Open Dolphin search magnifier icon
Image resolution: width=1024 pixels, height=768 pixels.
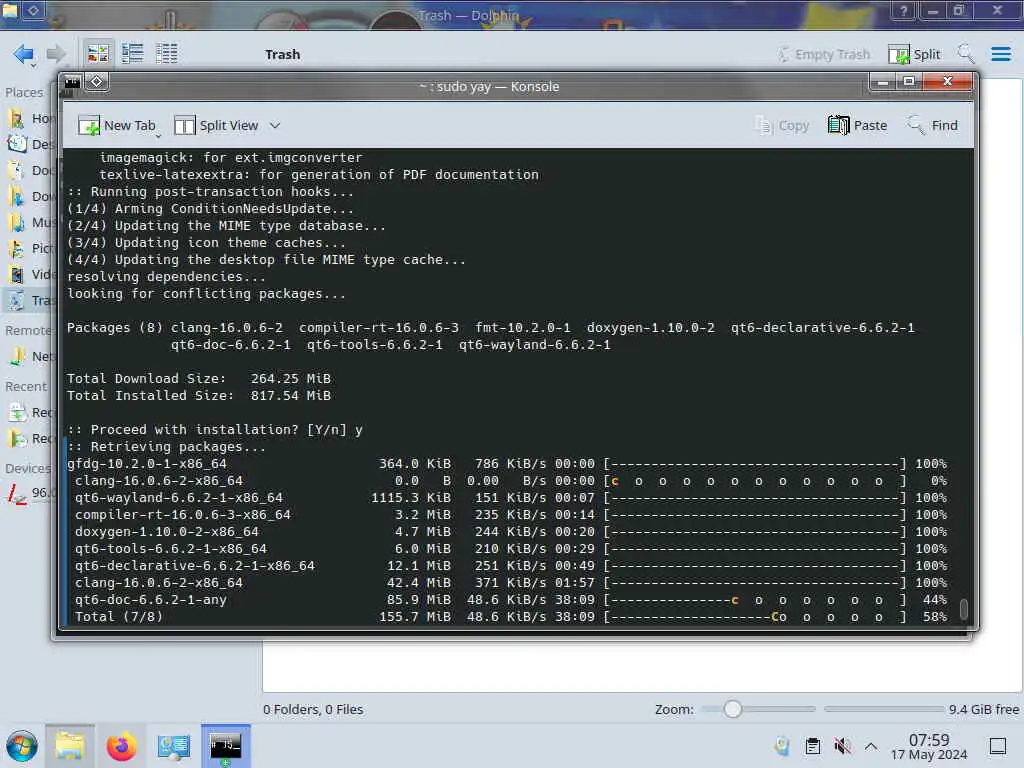pos(965,54)
